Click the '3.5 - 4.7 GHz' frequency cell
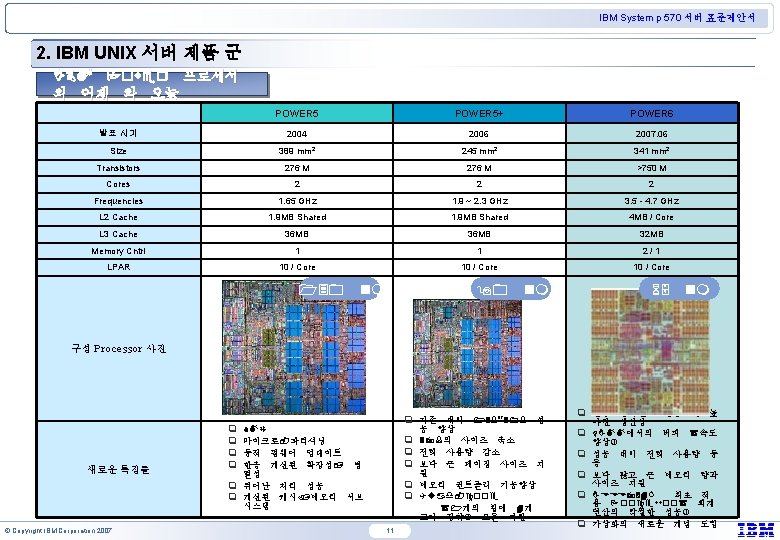The height and width of the screenshot is (540, 780). [652, 201]
